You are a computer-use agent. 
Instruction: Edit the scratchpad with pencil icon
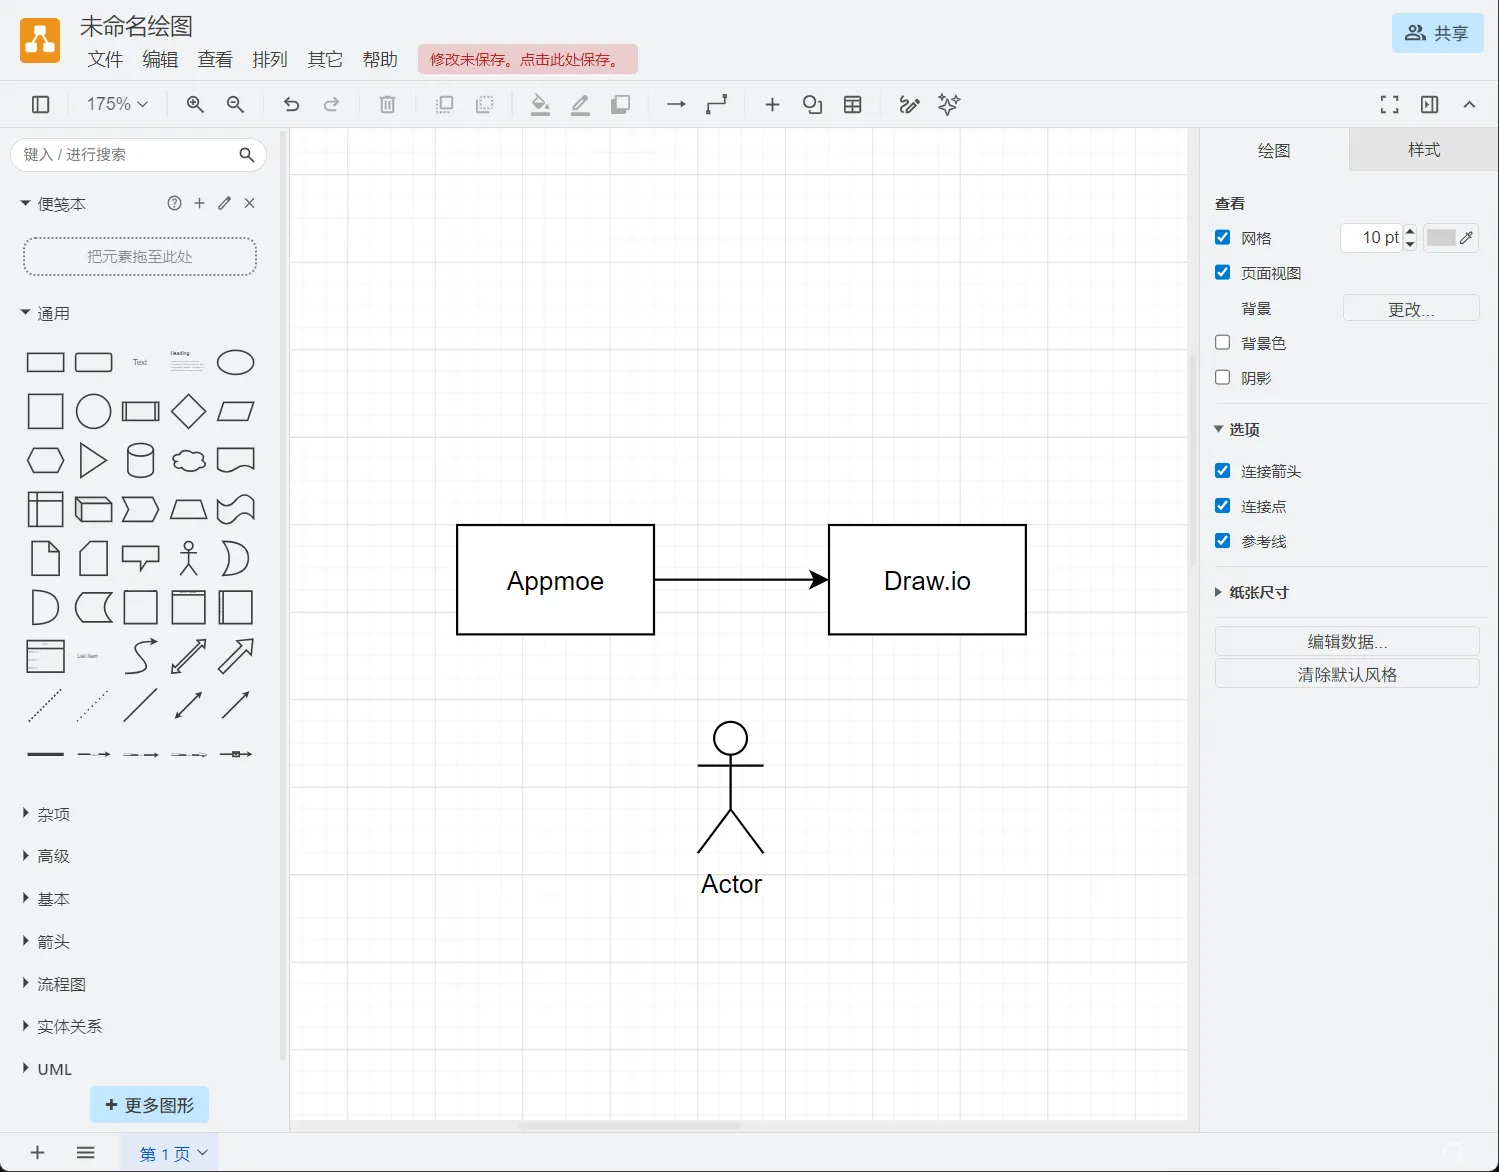(224, 203)
